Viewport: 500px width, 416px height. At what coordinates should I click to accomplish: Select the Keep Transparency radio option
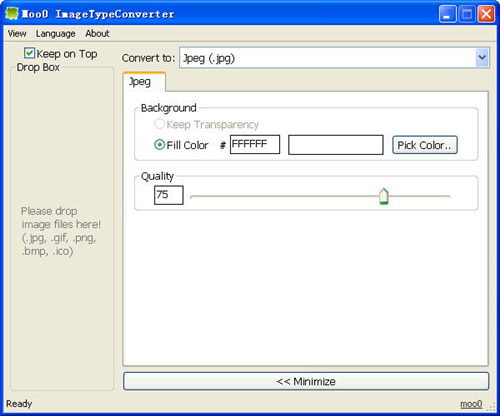159,124
